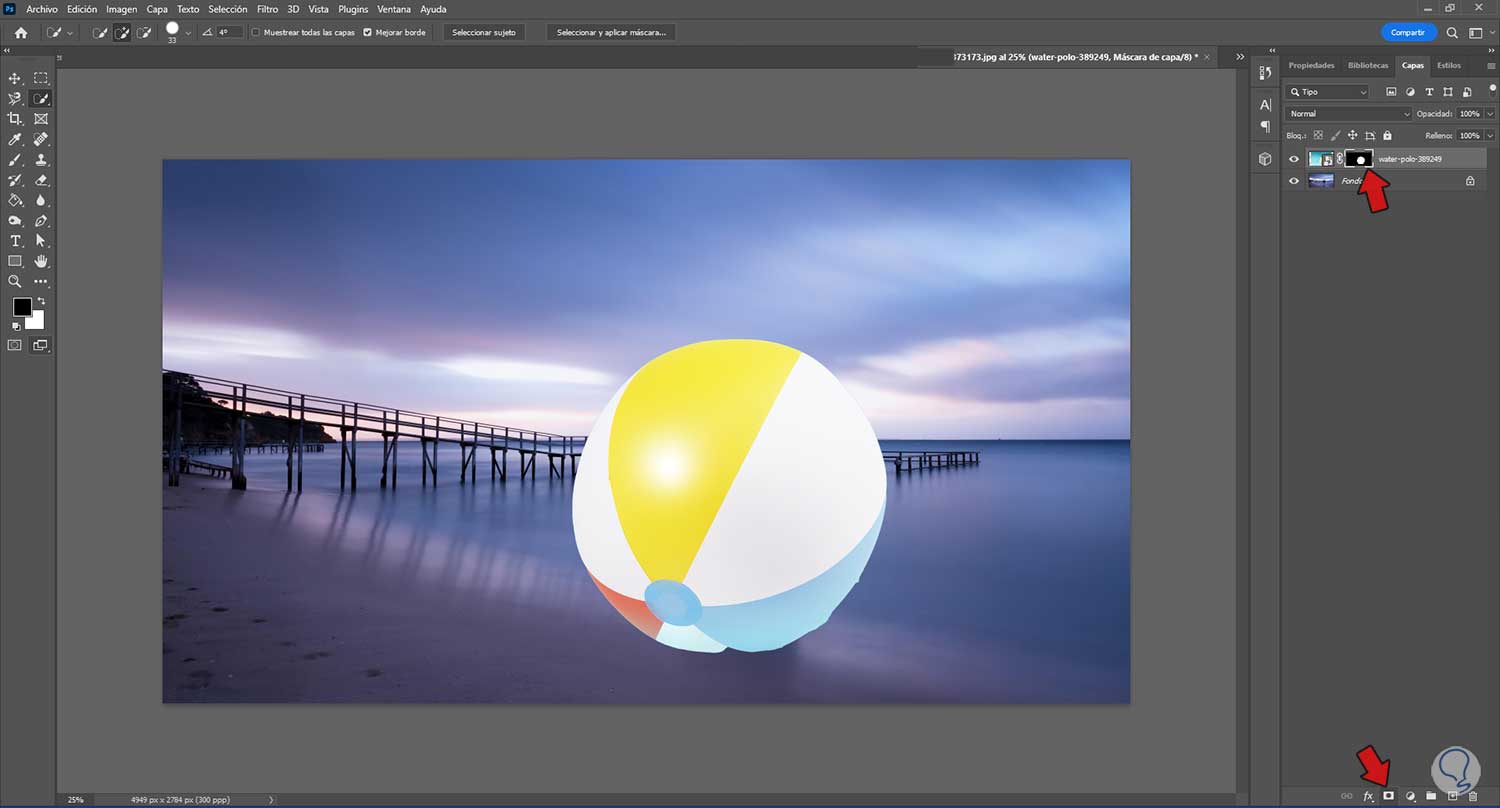Screen dimensions: 1500x808
Task: Select the Crop tool
Action: tap(15, 119)
